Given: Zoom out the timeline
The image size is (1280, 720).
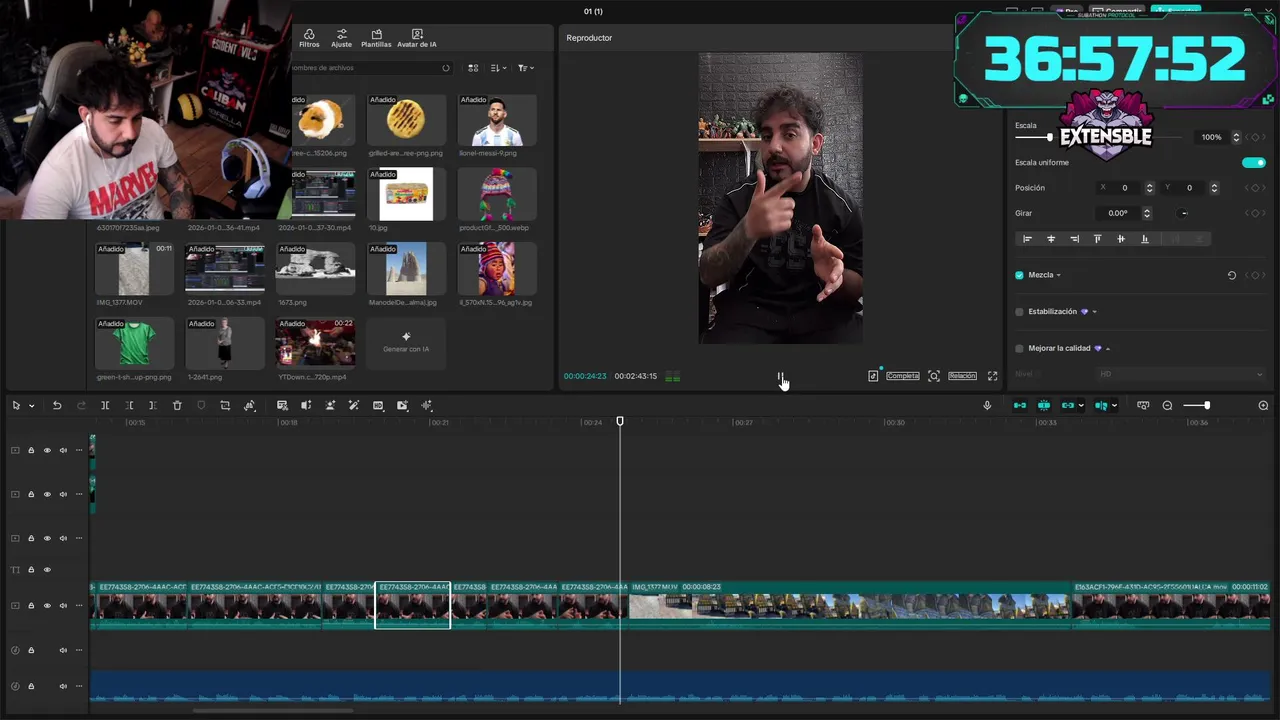Looking at the screenshot, I should point(1167,405).
